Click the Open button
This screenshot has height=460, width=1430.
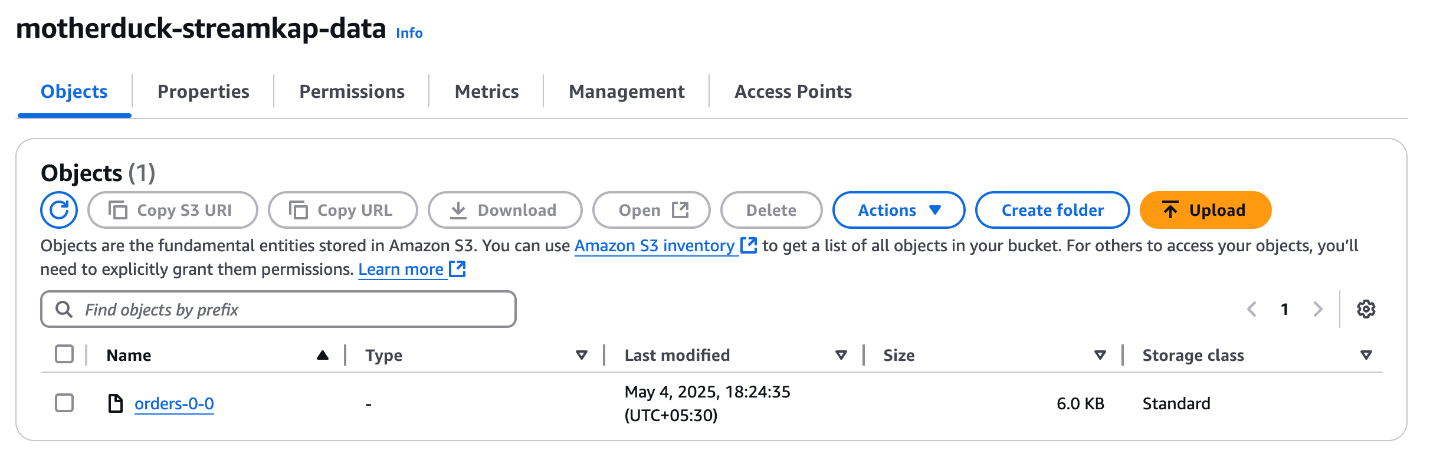click(651, 210)
